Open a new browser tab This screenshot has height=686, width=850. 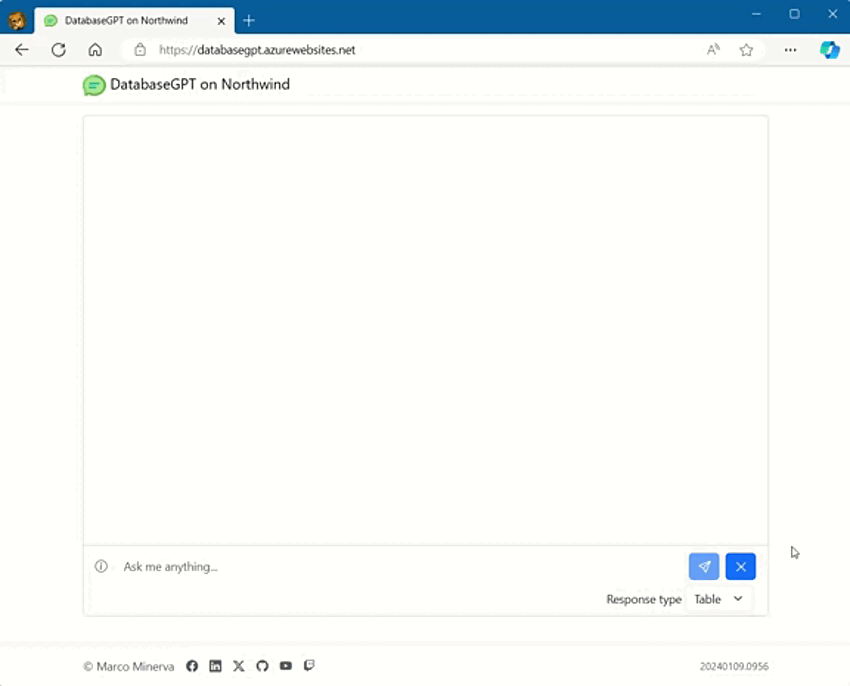249,21
